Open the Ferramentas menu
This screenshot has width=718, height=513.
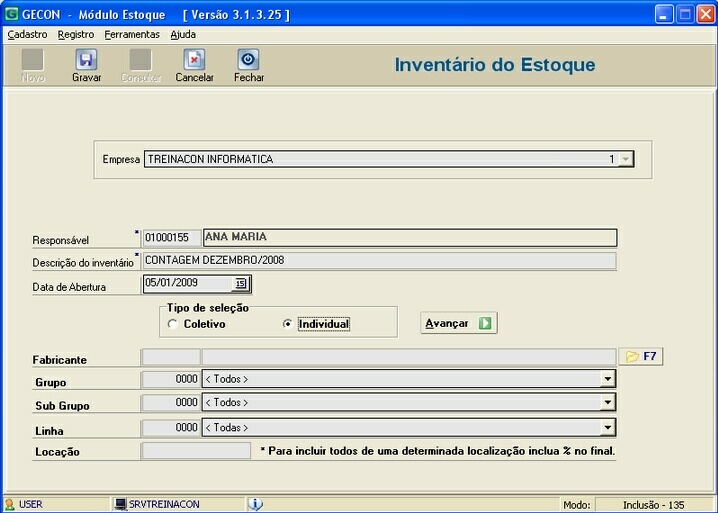coord(132,35)
